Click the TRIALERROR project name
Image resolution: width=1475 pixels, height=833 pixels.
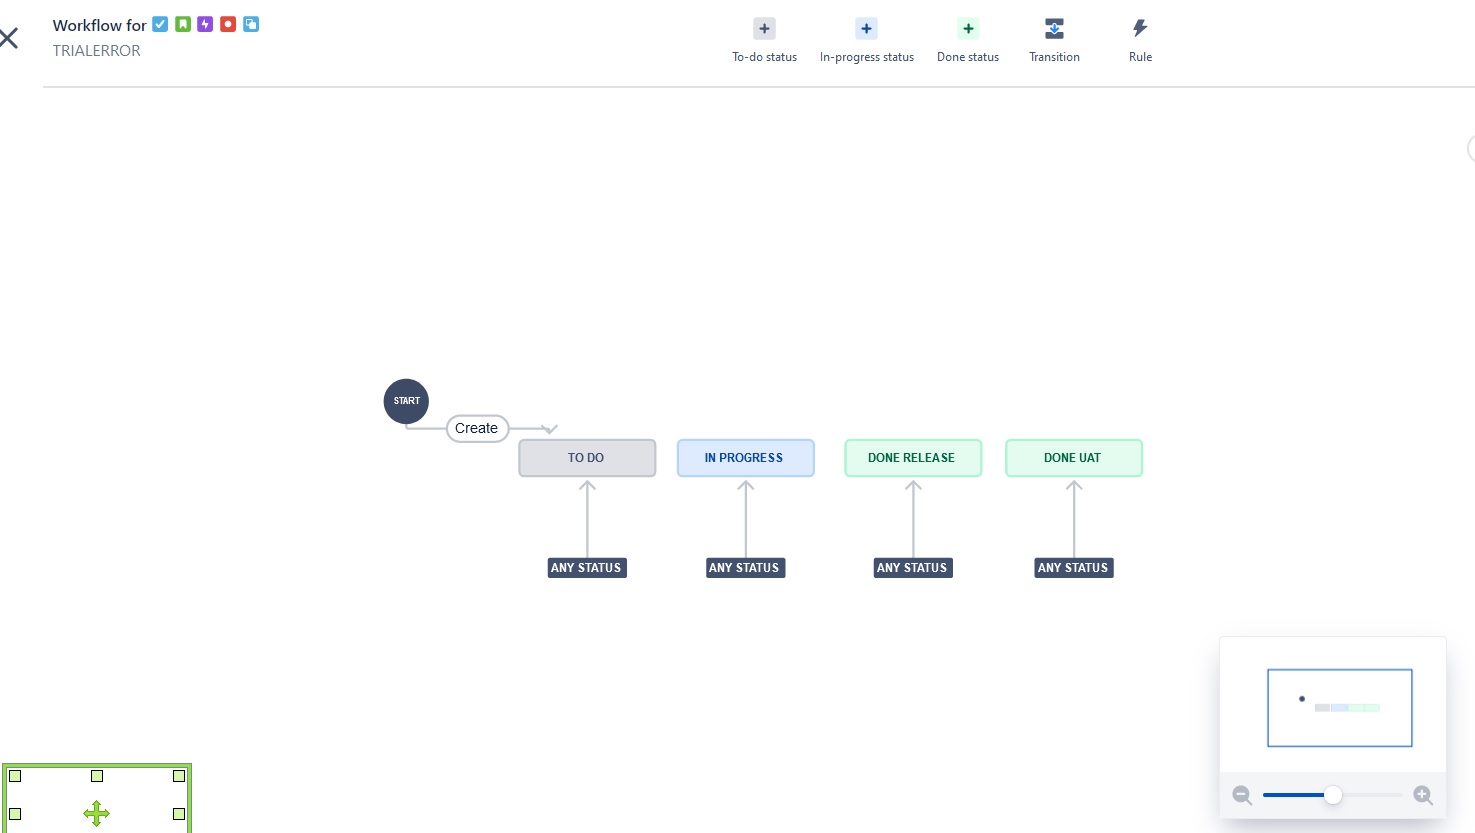97,51
